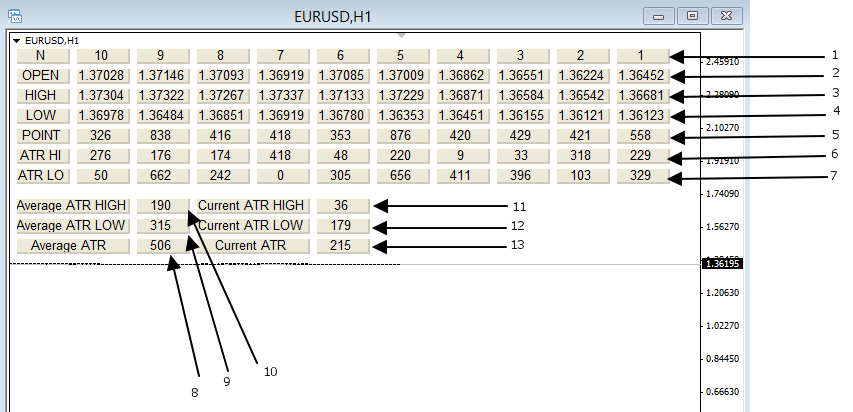Click the Current ATR value 215
This screenshot has height=412, width=853.
[x=343, y=246]
